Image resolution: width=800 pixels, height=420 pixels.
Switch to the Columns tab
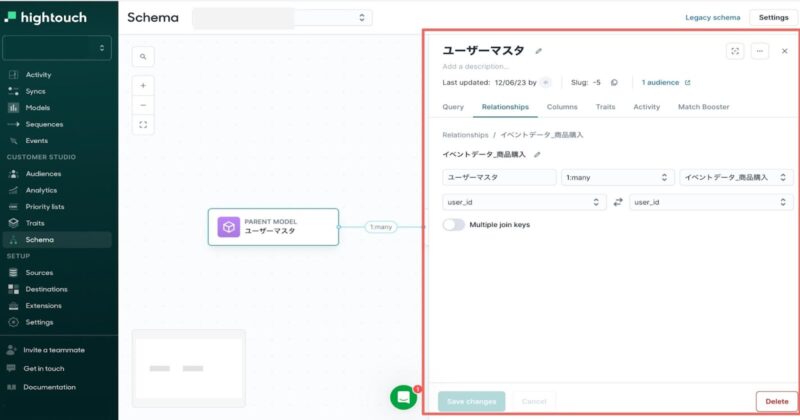coord(562,107)
